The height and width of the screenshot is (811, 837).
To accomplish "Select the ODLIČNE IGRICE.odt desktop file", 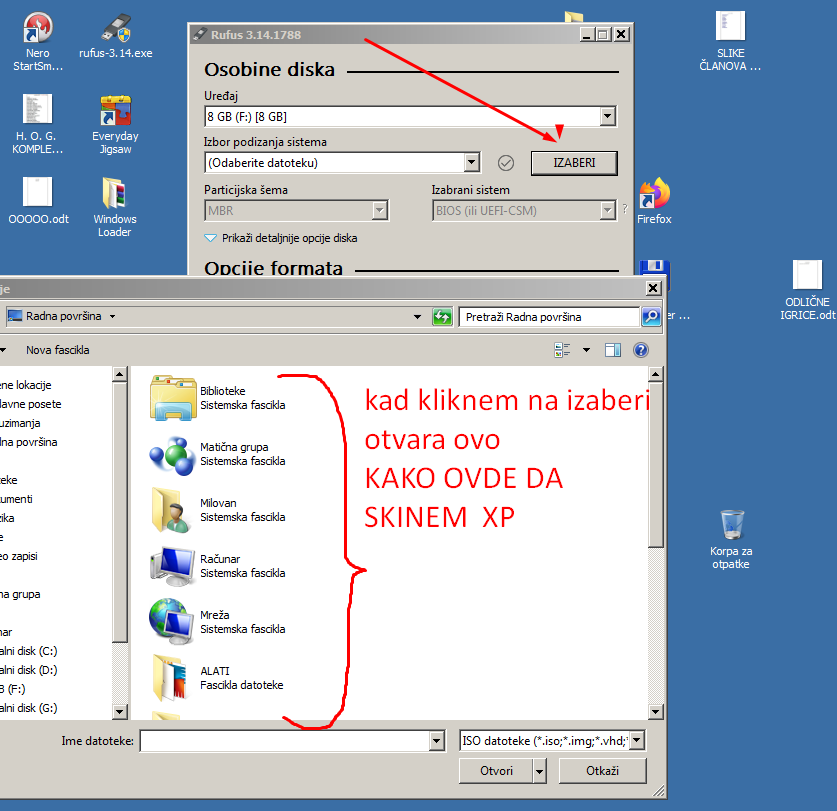I will point(807,290).
